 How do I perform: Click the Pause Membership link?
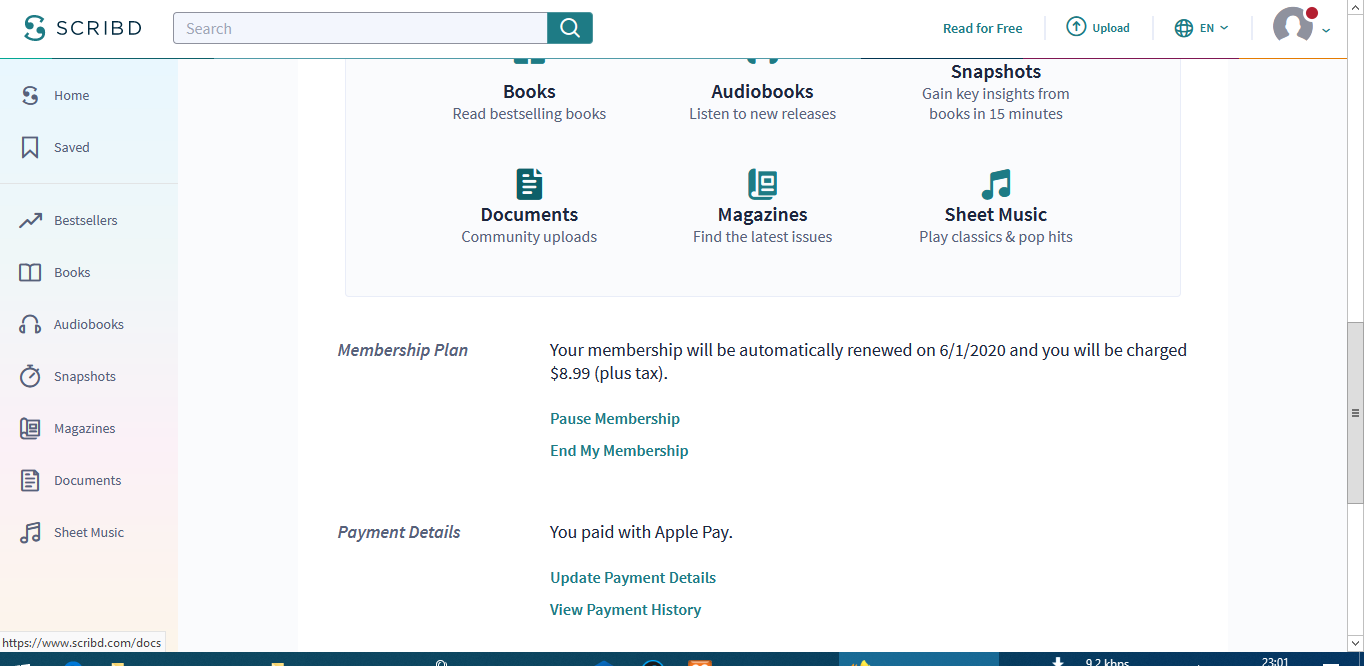615,418
